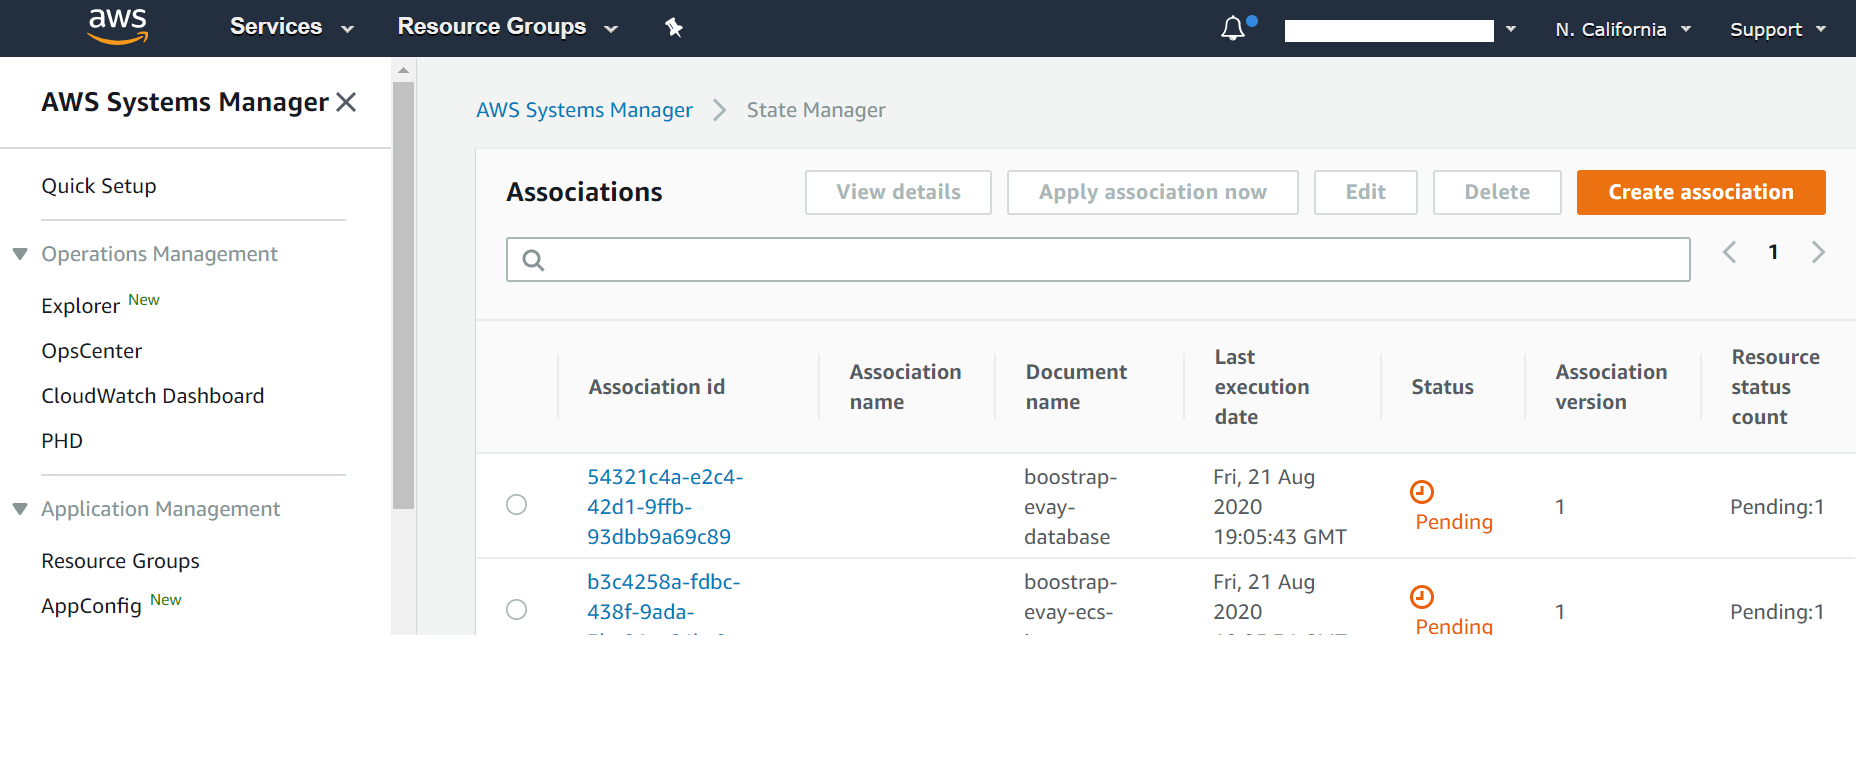Viewport: 1856px width, 779px height.
Task: Open the Resource Groups menu
Action: coord(508,27)
